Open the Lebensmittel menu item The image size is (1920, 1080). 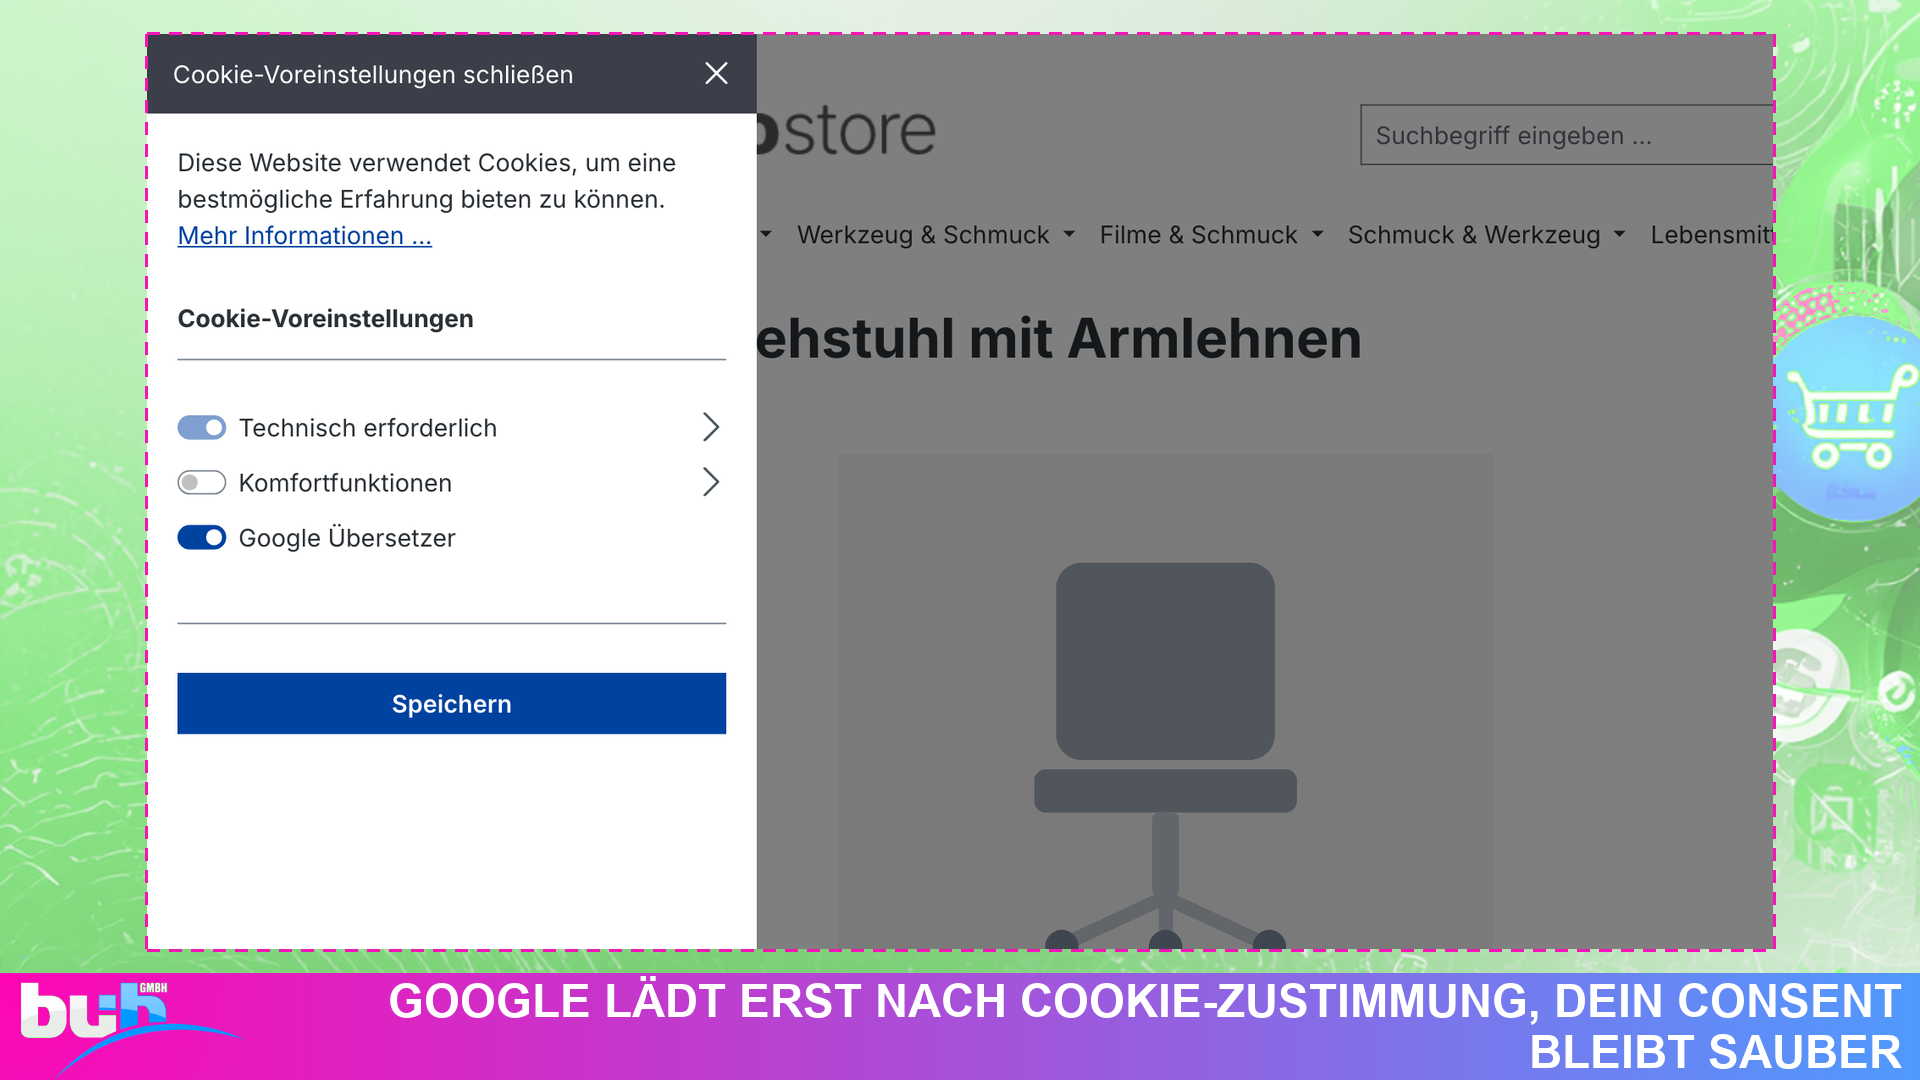[x=1712, y=235]
